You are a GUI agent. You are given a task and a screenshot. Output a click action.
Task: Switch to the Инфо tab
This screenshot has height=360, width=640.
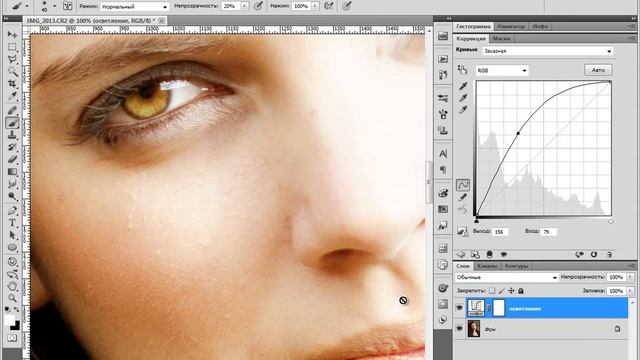pyautogui.click(x=540, y=26)
